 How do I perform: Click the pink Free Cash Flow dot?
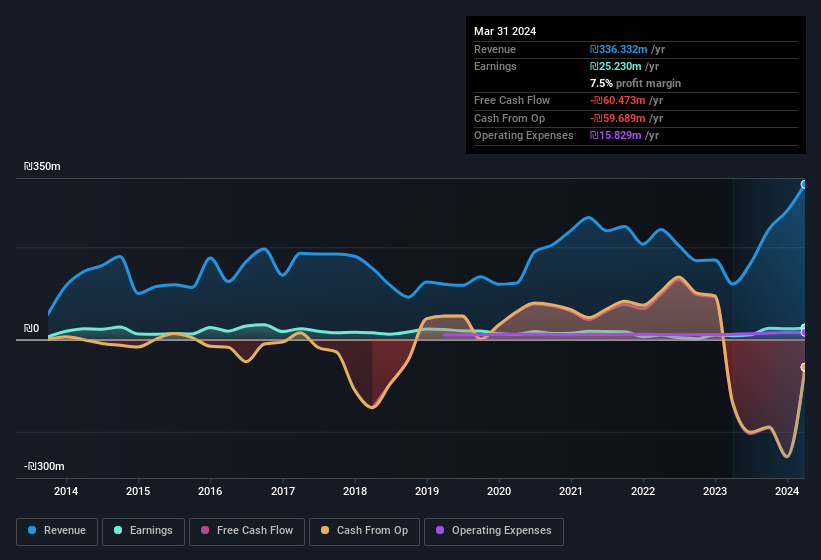(205, 531)
